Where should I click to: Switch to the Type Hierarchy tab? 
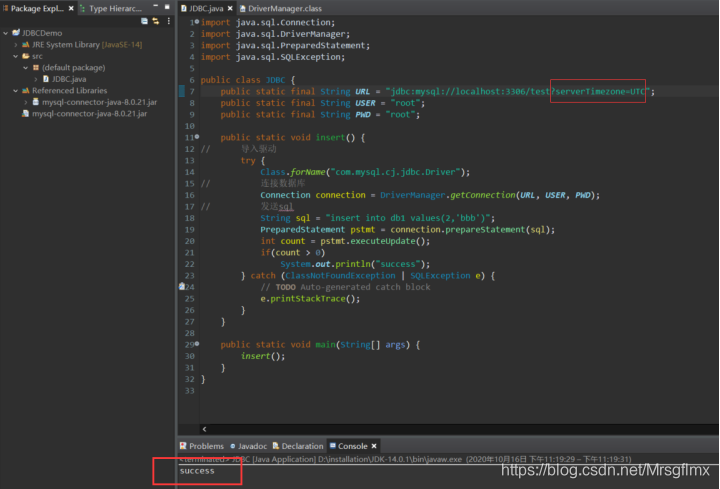coord(115,8)
